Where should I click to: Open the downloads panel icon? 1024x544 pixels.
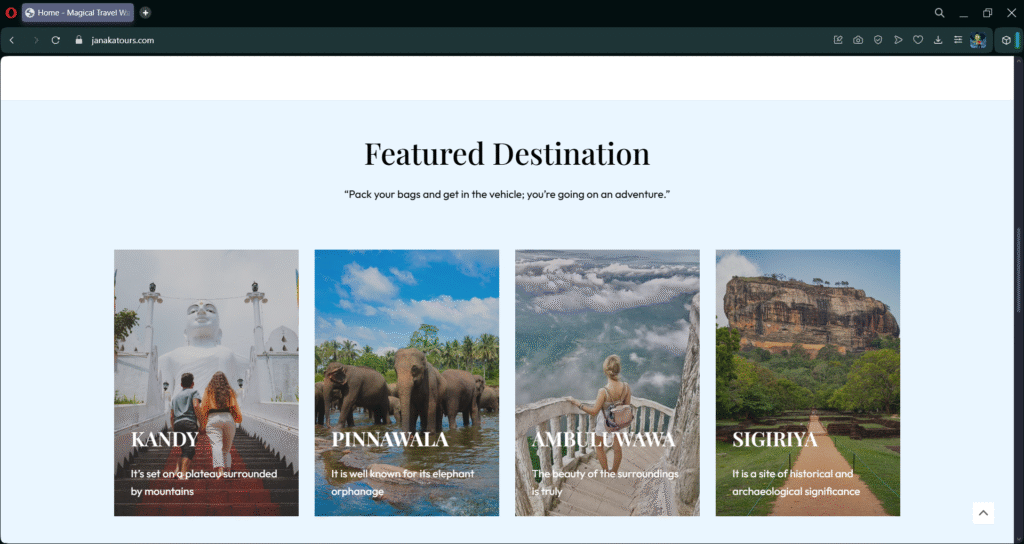[x=938, y=40]
